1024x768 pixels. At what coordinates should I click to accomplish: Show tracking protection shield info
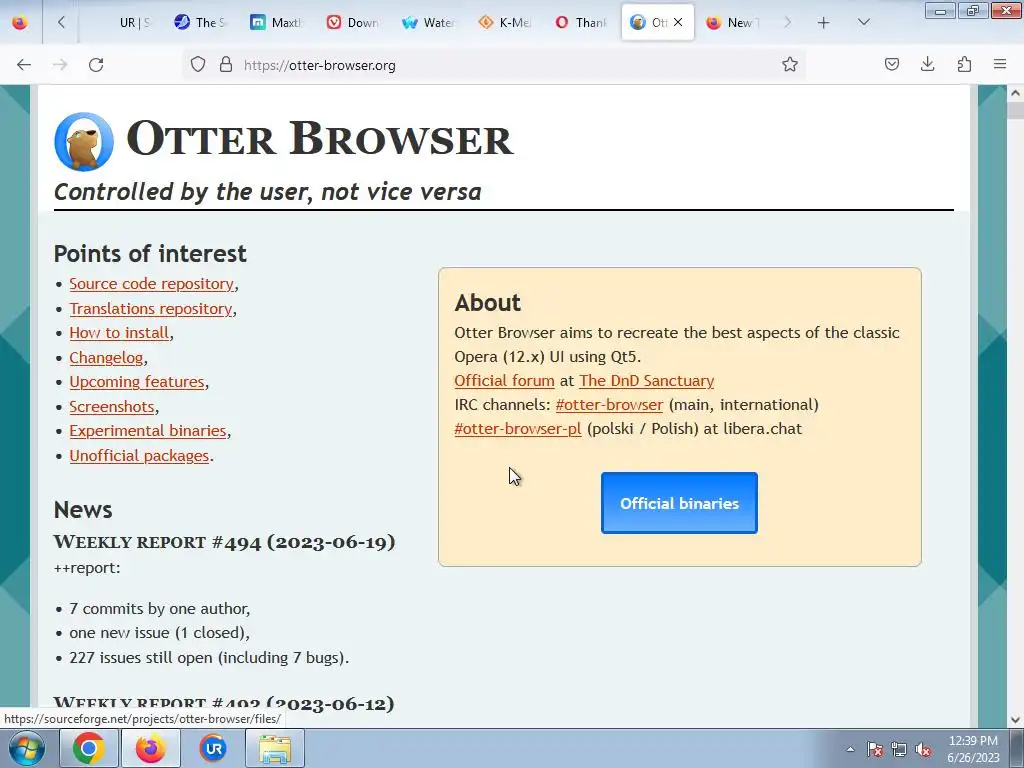198,65
